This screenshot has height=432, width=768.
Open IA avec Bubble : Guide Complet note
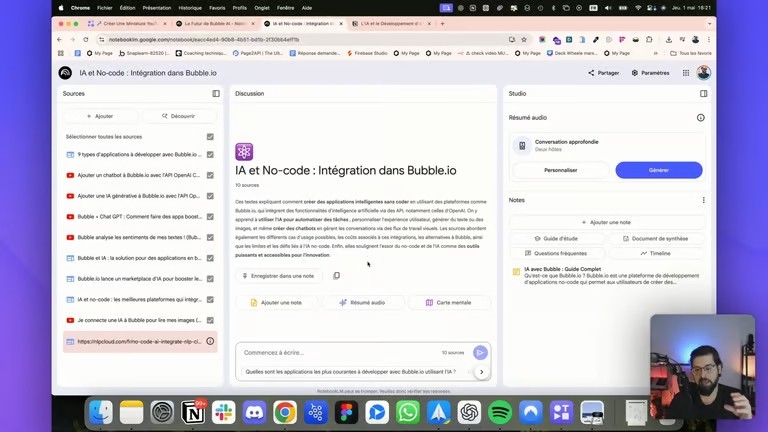[606, 275]
